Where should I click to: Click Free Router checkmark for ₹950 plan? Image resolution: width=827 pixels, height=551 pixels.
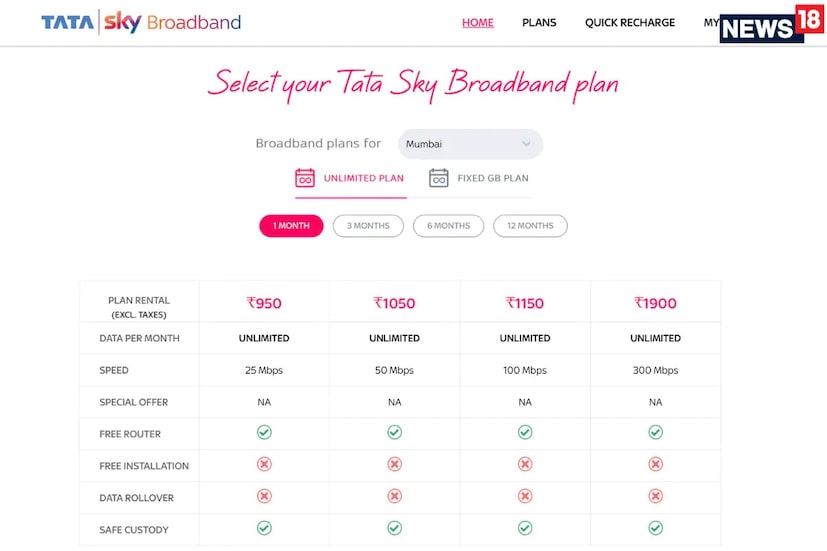click(x=264, y=433)
